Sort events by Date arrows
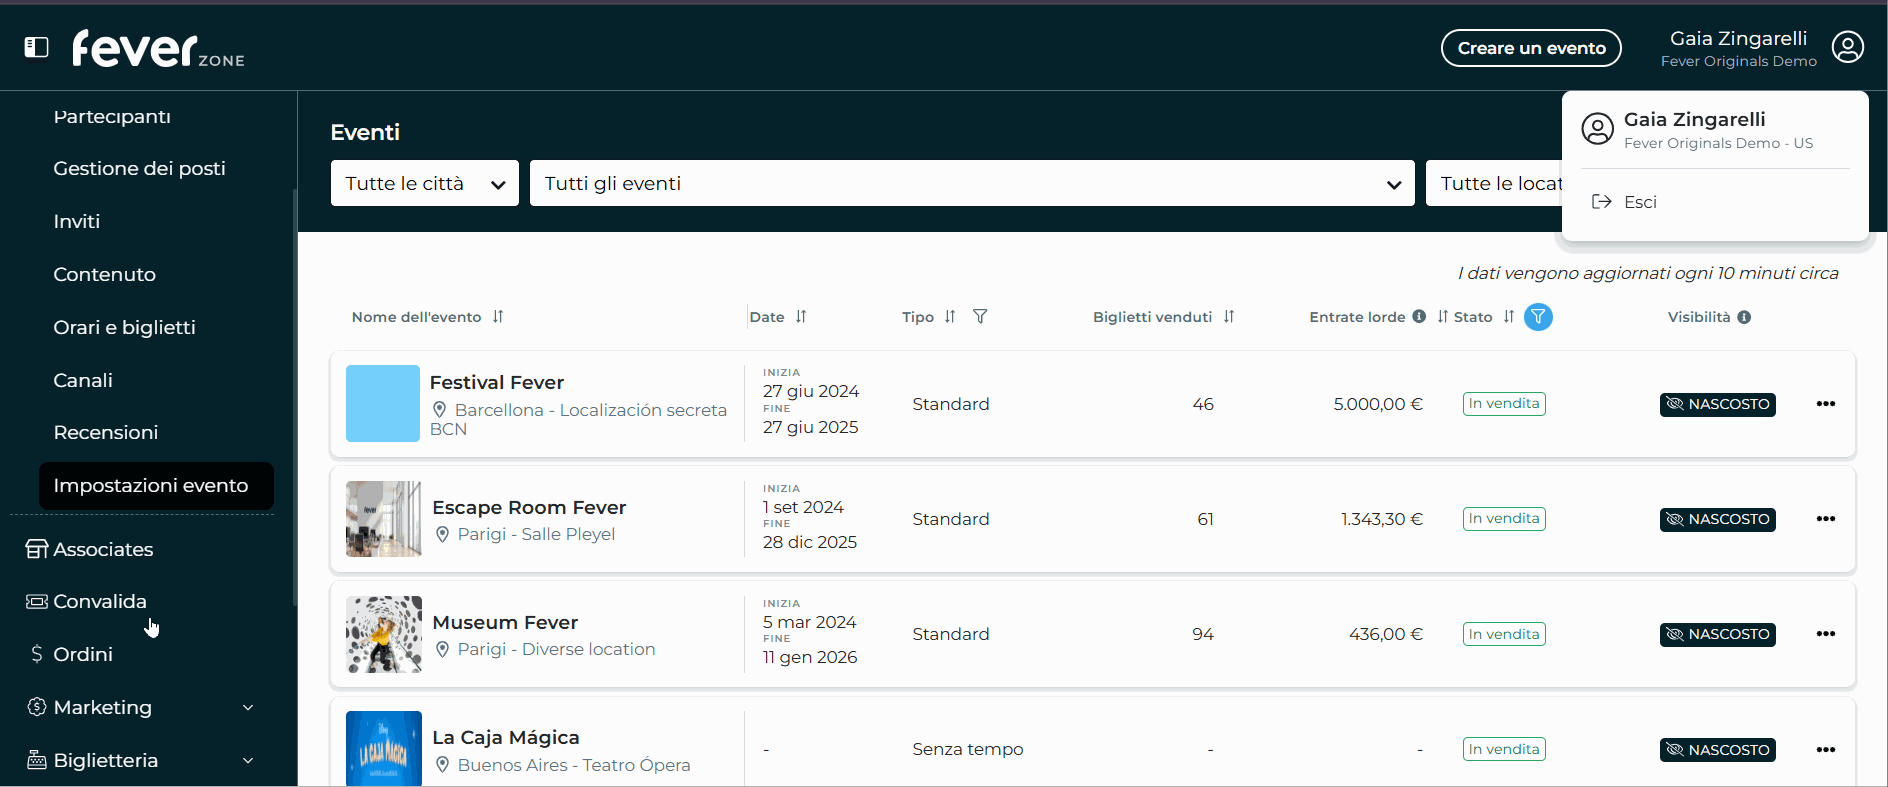This screenshot has width=1888, height=787. tap(801, 317)
